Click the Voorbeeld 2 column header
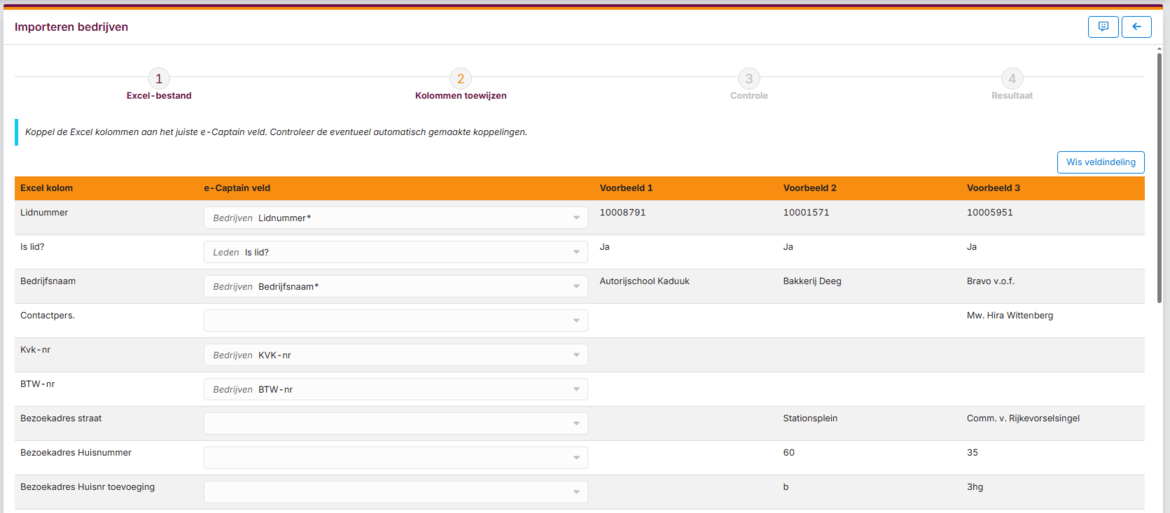The width and height of the screenshot is (1170, 513). (810, 188)
